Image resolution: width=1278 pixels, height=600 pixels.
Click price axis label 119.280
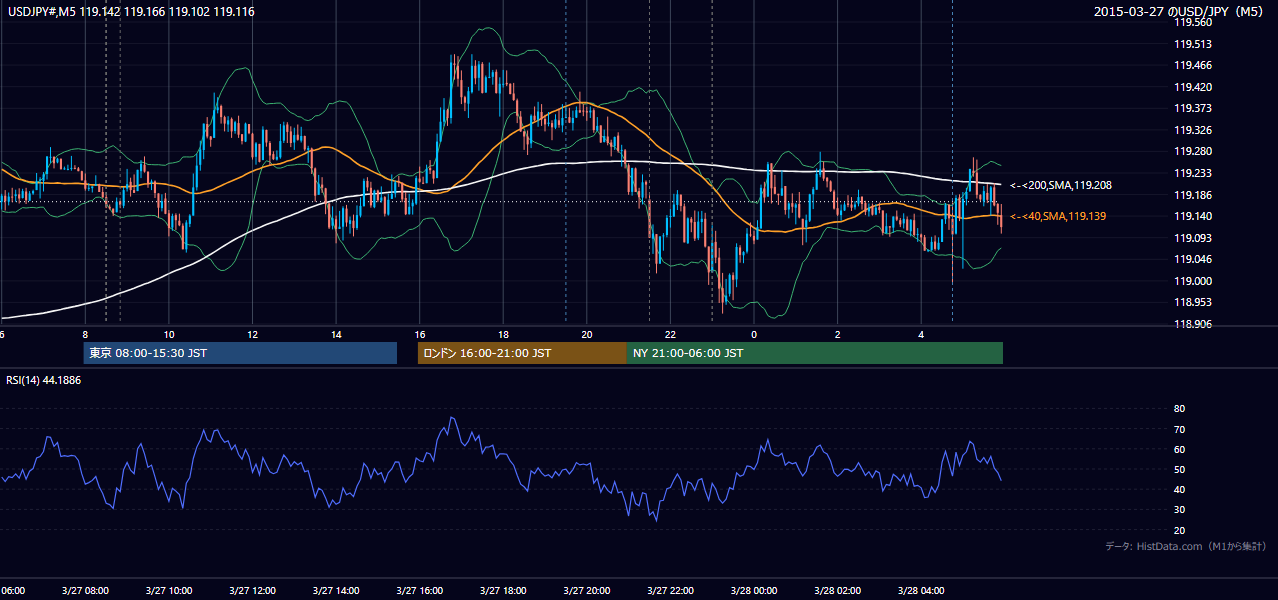pos(1192,152)
